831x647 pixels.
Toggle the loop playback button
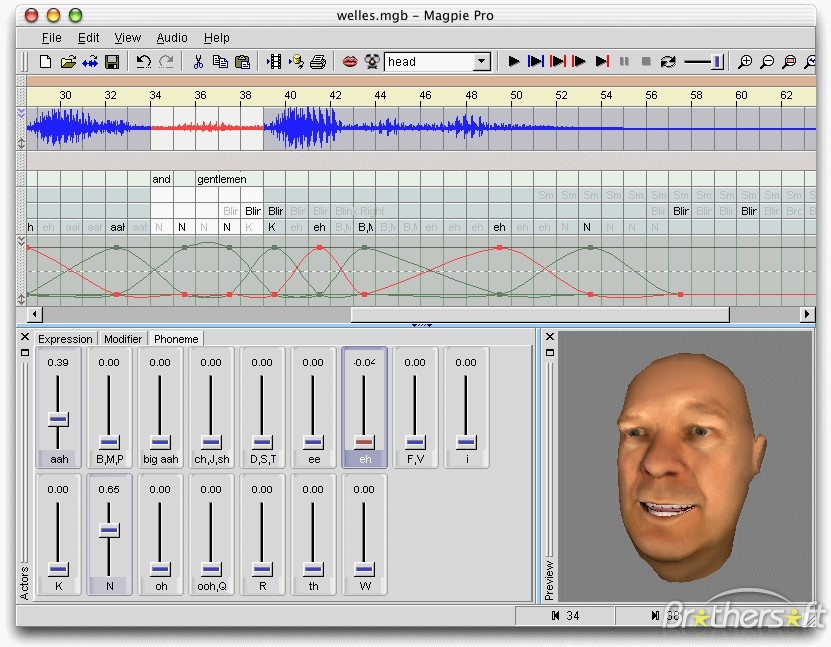(668, 62)
